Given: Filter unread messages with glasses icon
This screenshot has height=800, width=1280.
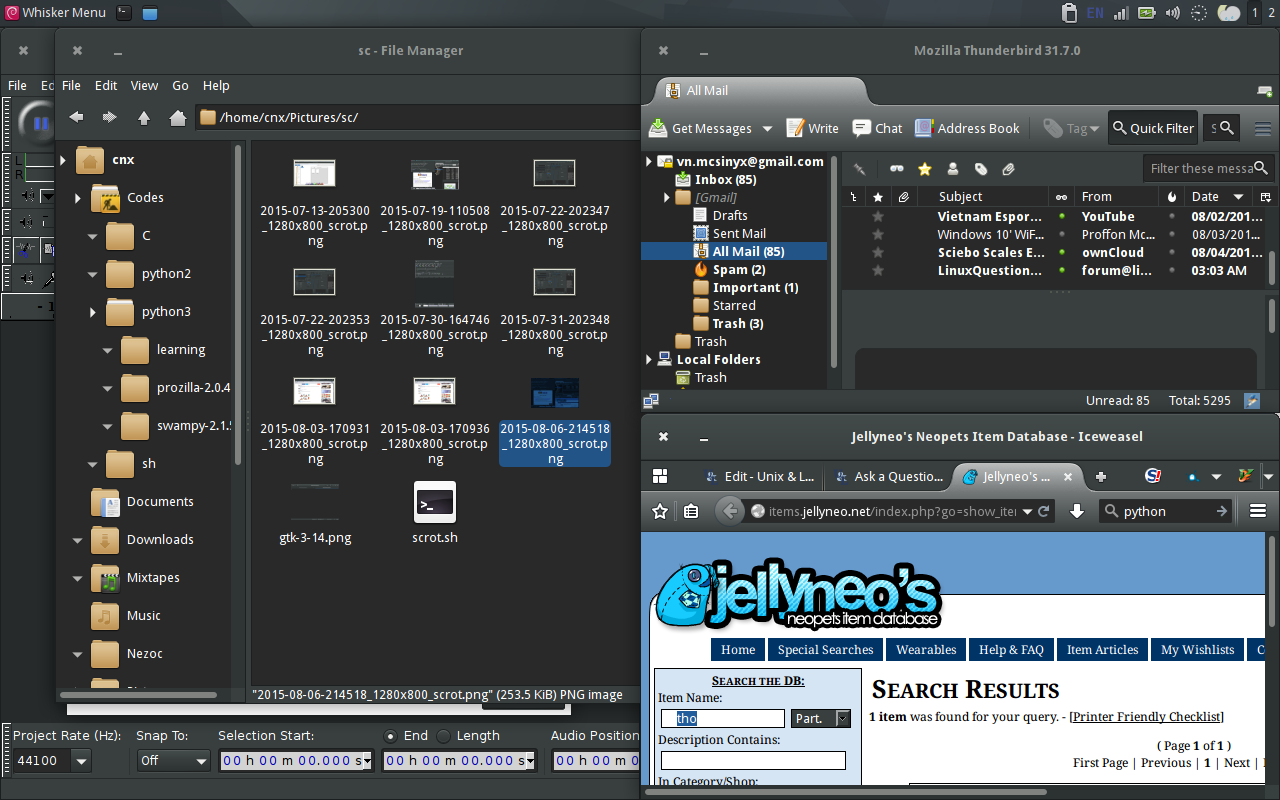Looking at the screenshot, I should tap(897, 169).
